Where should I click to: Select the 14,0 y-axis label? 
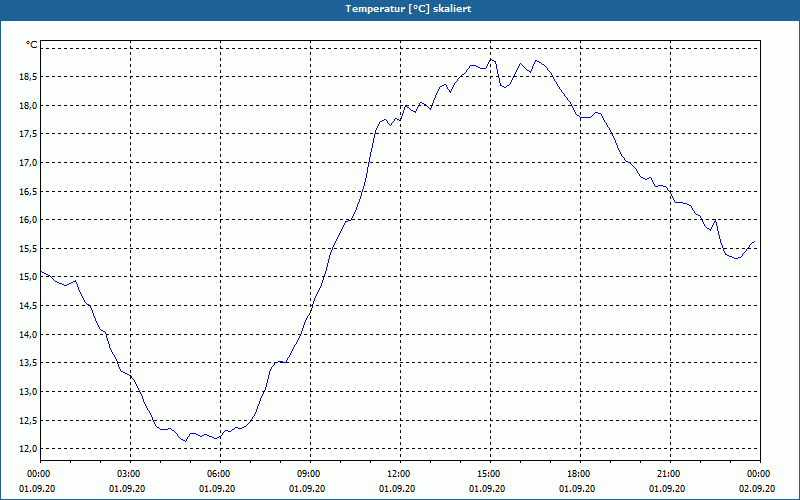29,334
